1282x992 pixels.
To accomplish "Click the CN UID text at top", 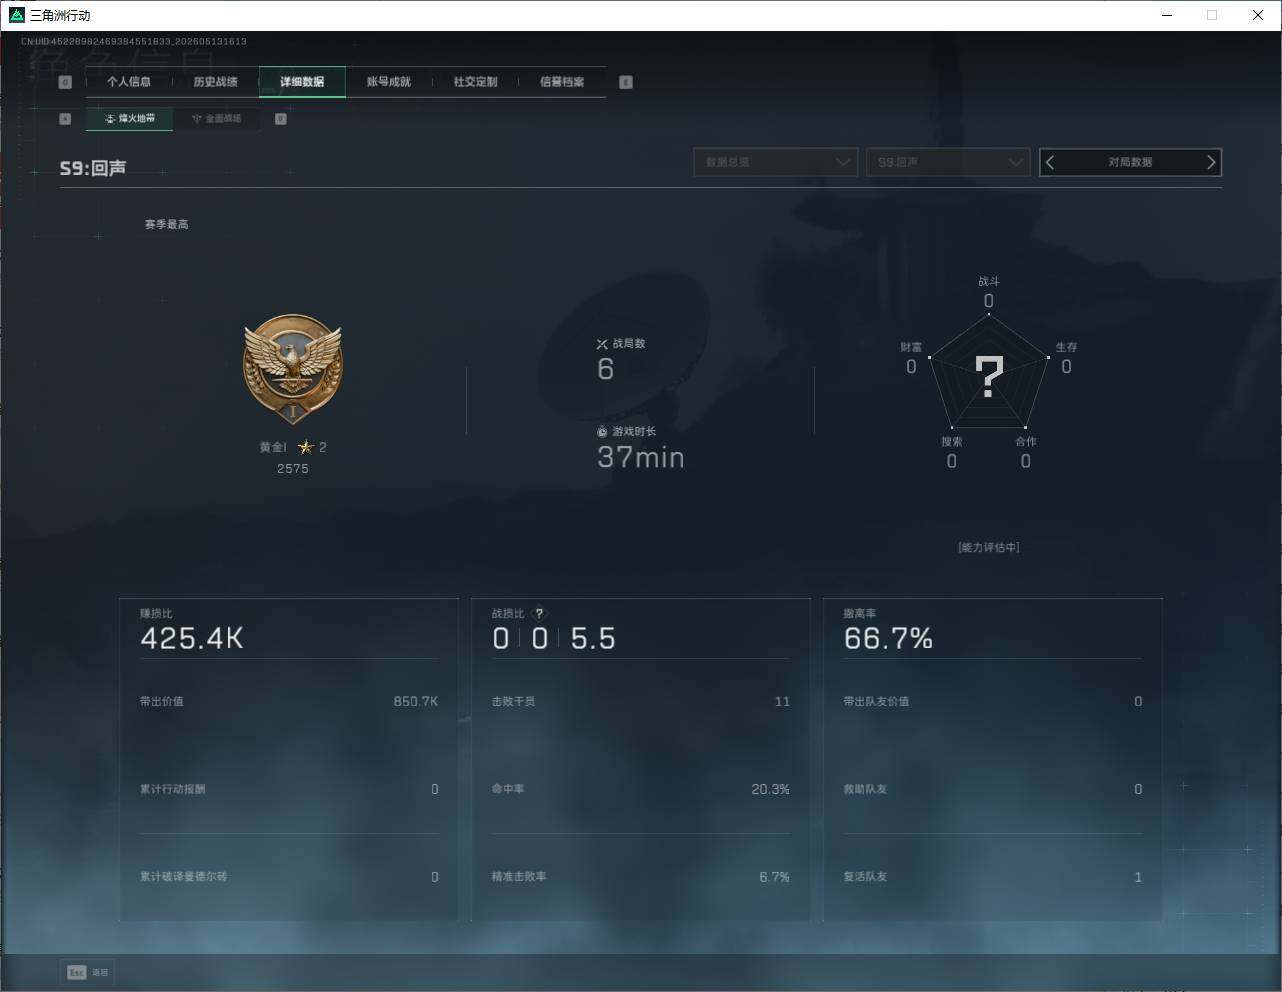I will click(x=134, y=42).
